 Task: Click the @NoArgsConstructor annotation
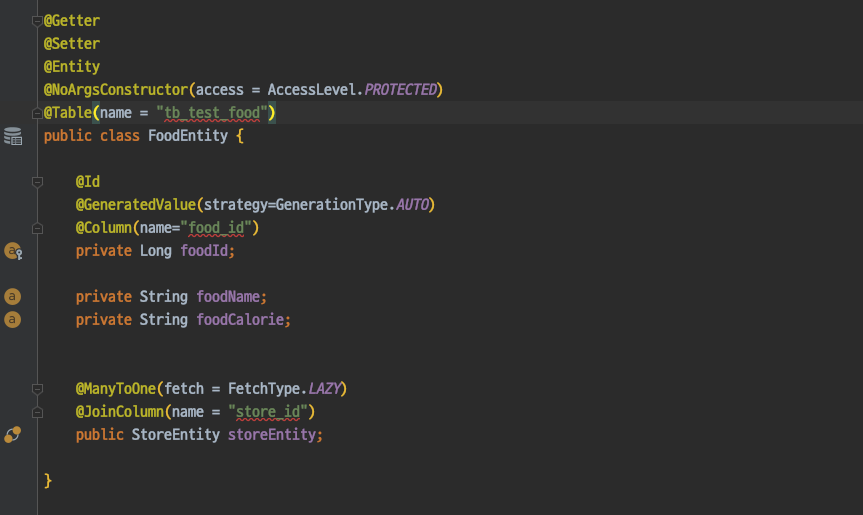click(116, 90)
